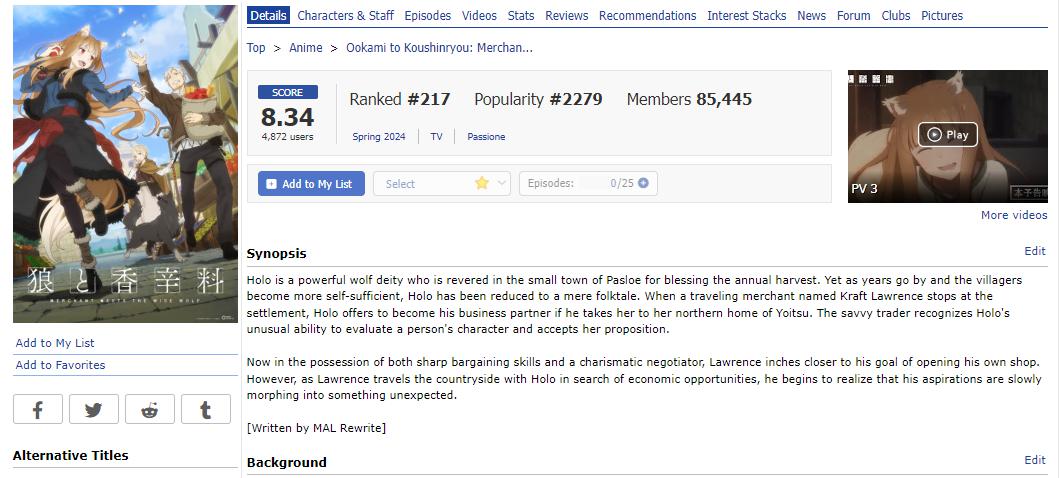Play the PV 3 video

[x=947, y=135]
